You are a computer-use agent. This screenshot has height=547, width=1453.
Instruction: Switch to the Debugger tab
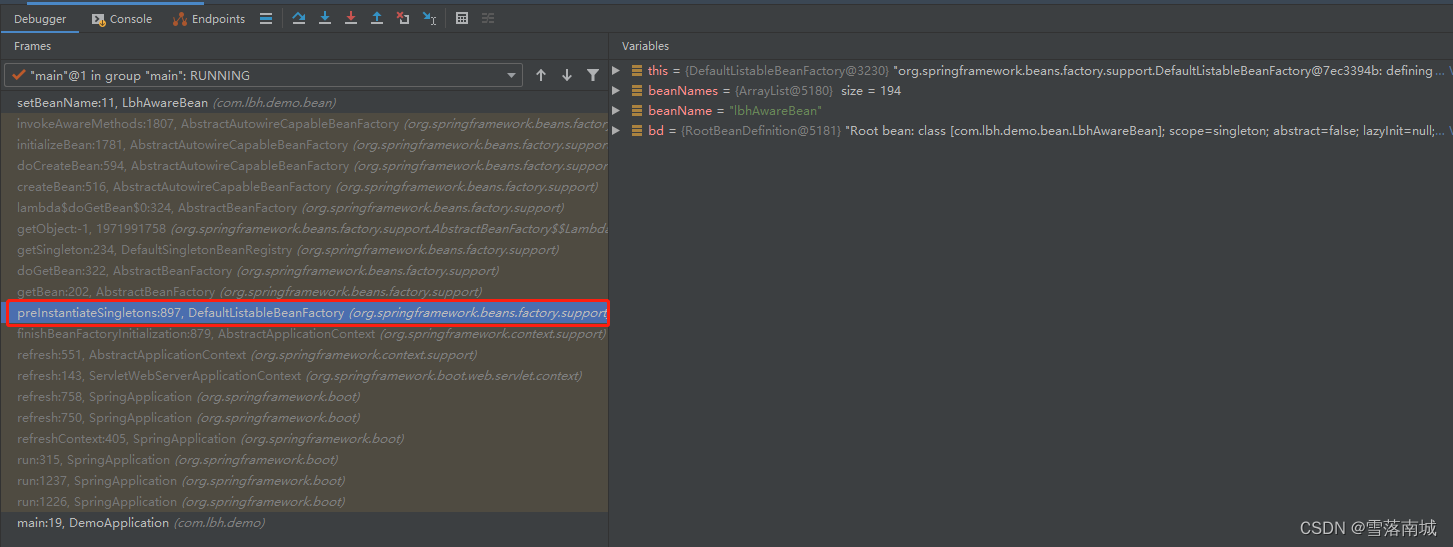(39, 19)
